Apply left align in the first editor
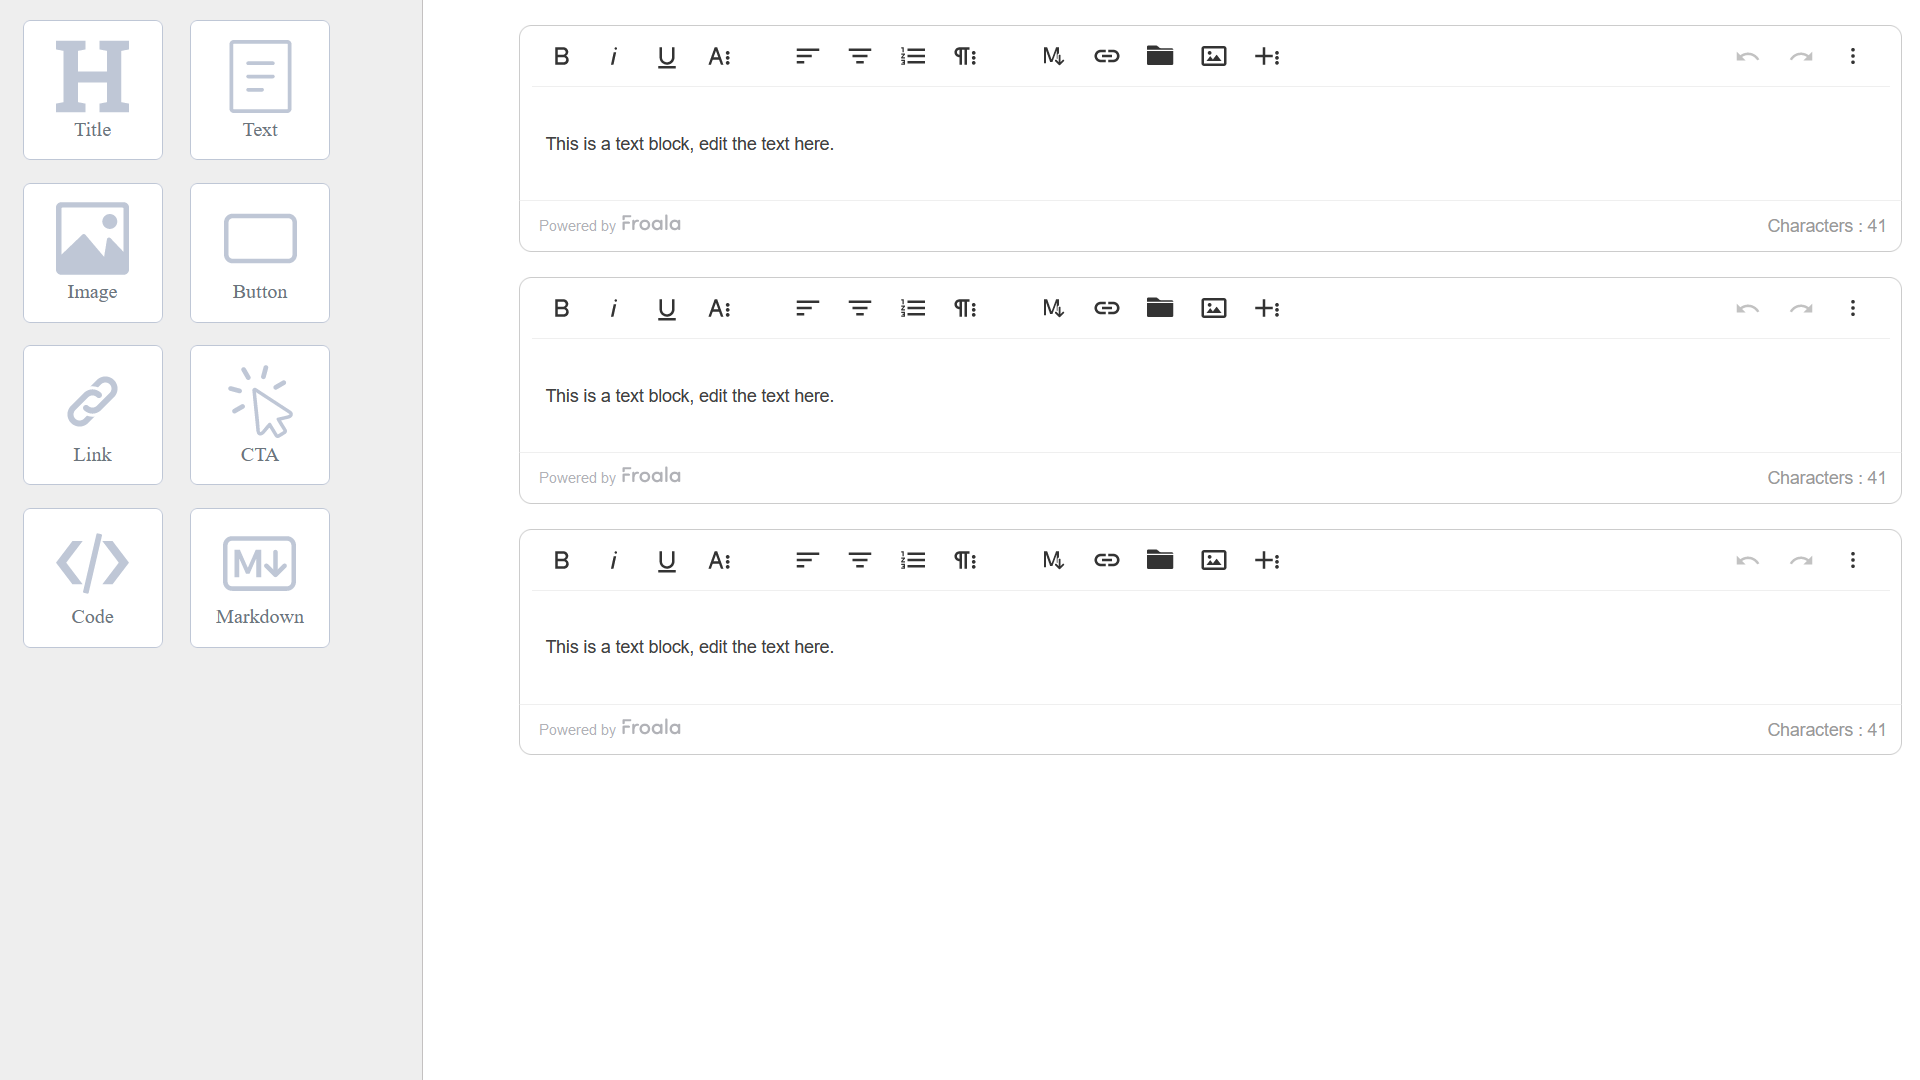 (807, 56)
